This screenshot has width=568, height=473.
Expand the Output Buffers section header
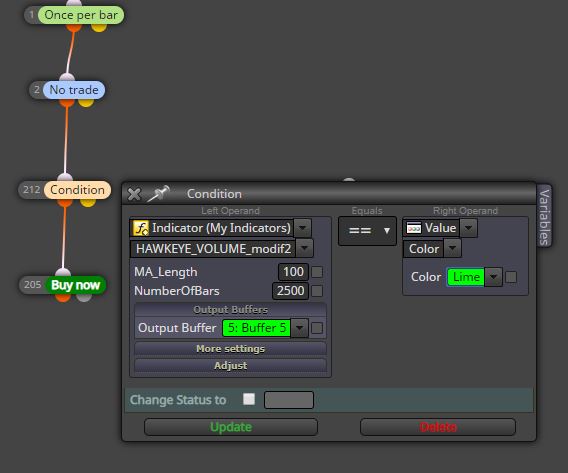[230, 310]
